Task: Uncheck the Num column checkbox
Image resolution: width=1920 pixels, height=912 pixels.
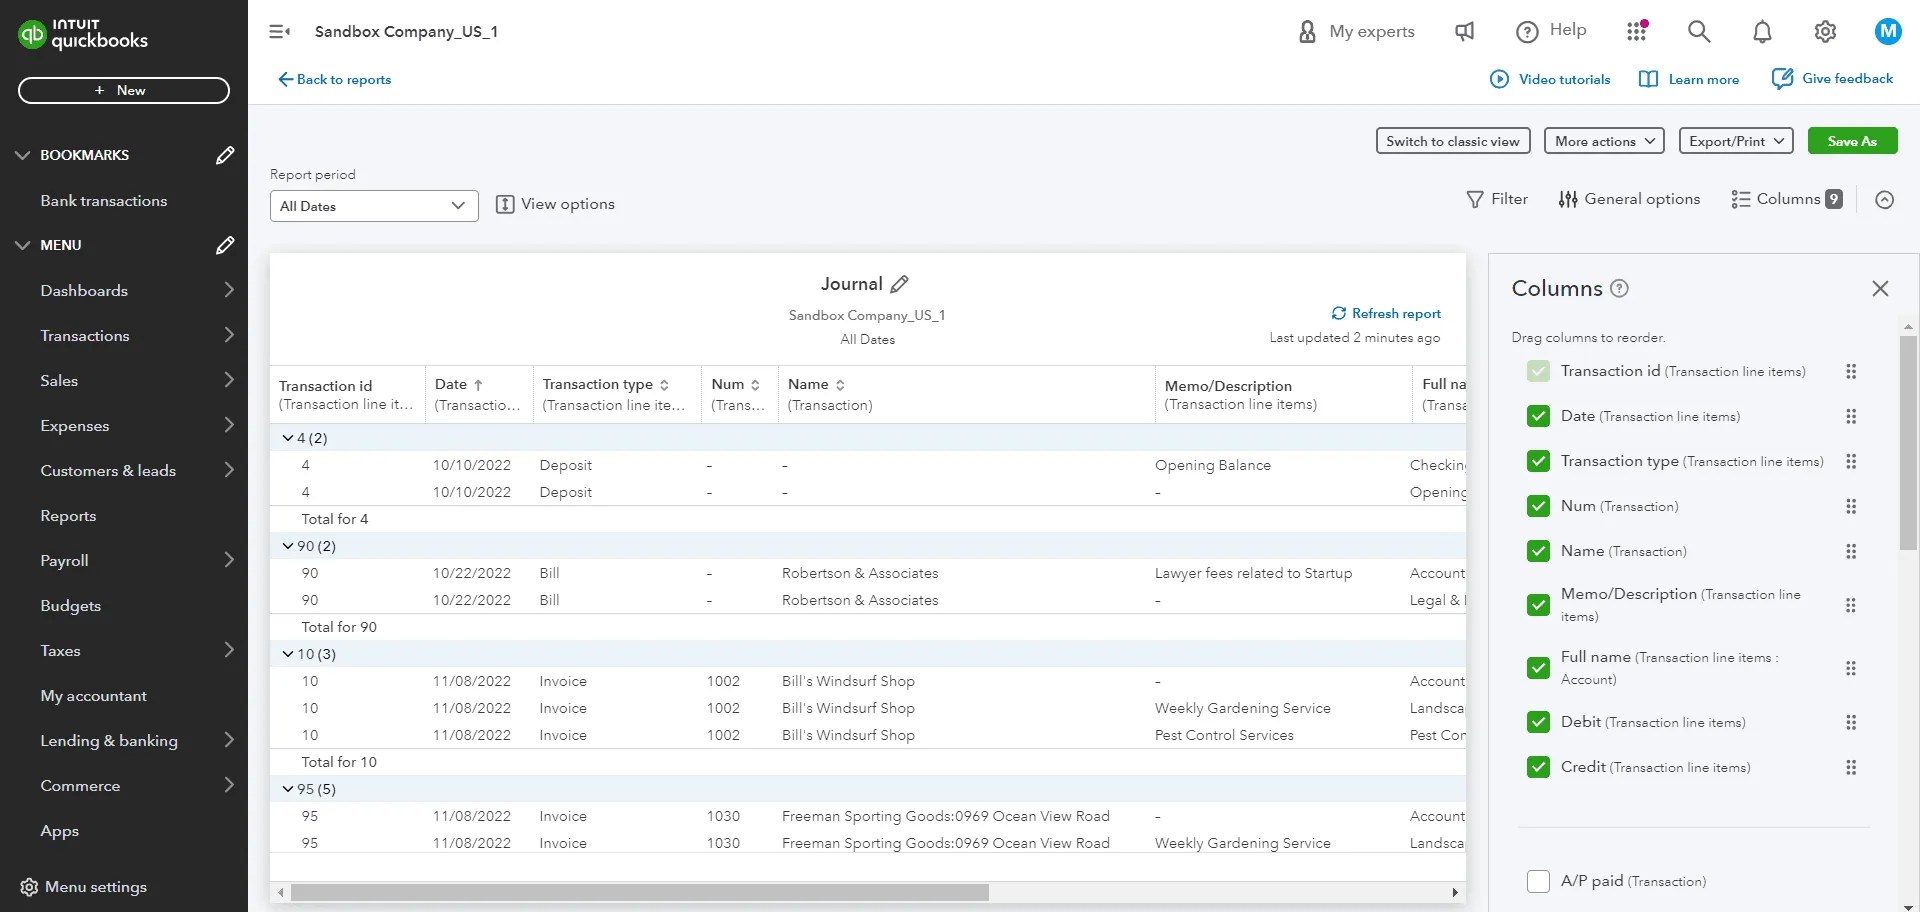Action: pos(1538,506)
